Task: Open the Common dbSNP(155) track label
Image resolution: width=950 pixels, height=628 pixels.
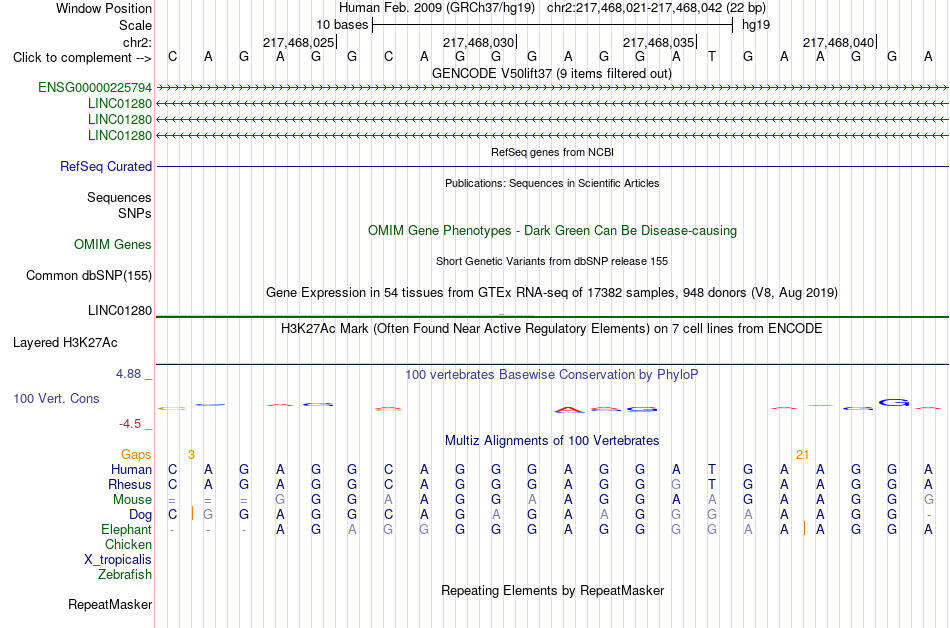Action: (x=89, y=276)
